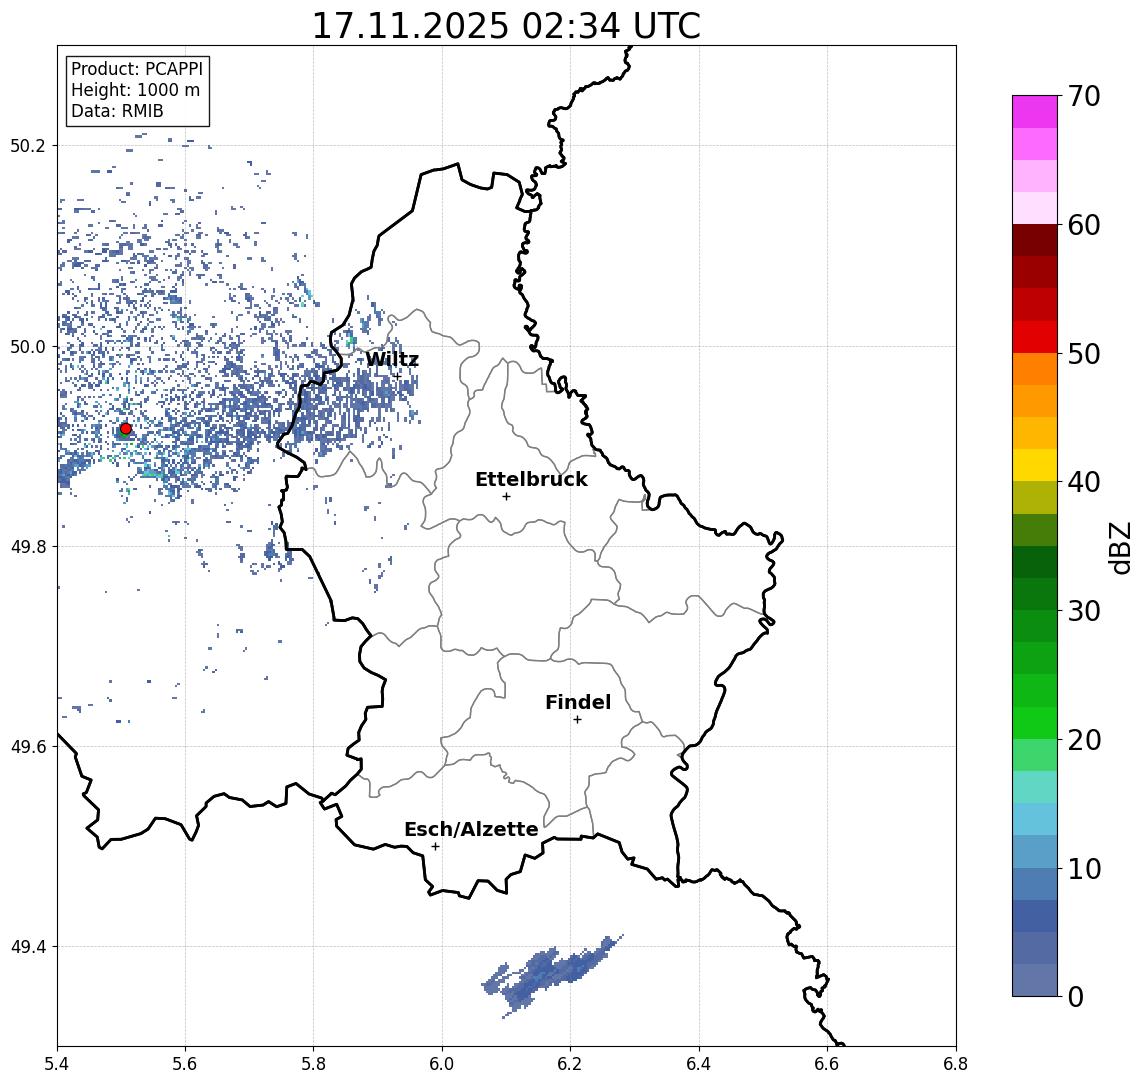1145x1084 pixels.
Task: Click the title 17.11.2025 02:34 UTC
Action: coord(506,26)
